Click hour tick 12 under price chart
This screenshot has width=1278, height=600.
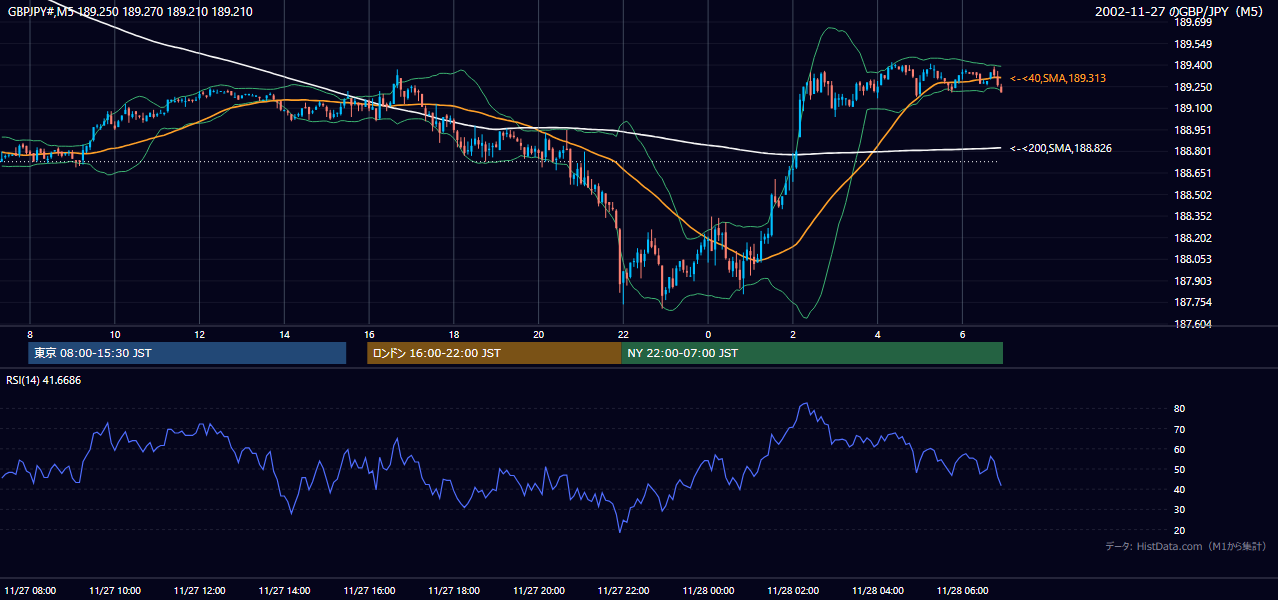coord(200,334)
